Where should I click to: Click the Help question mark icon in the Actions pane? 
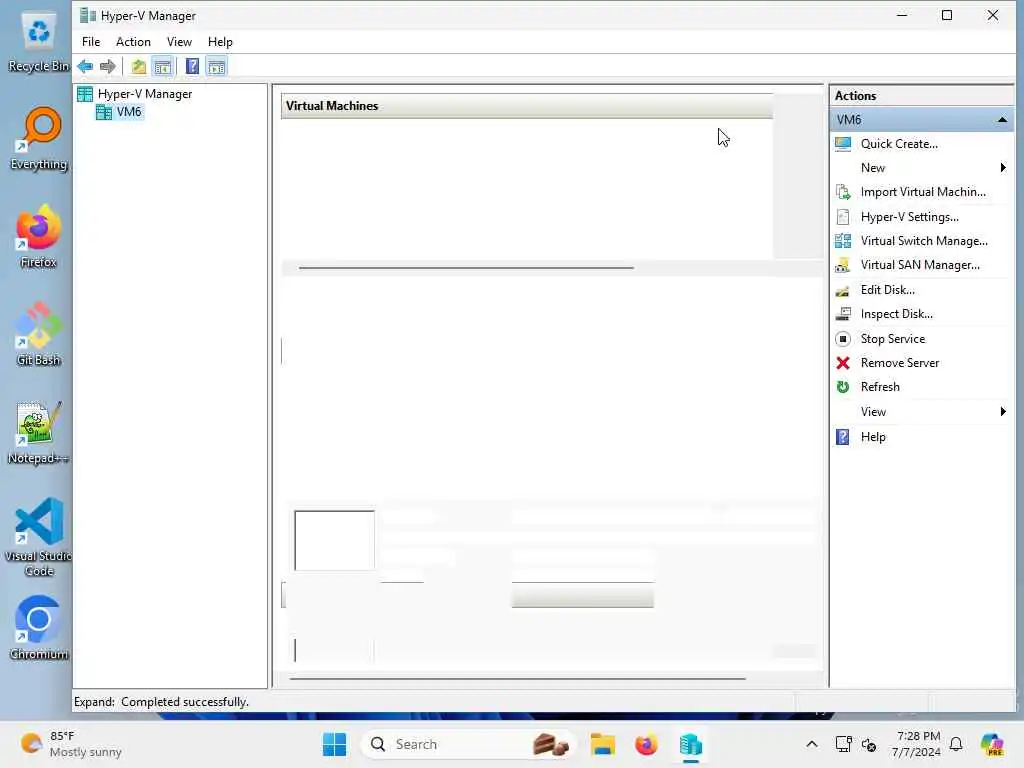click(x=842, y=437)
